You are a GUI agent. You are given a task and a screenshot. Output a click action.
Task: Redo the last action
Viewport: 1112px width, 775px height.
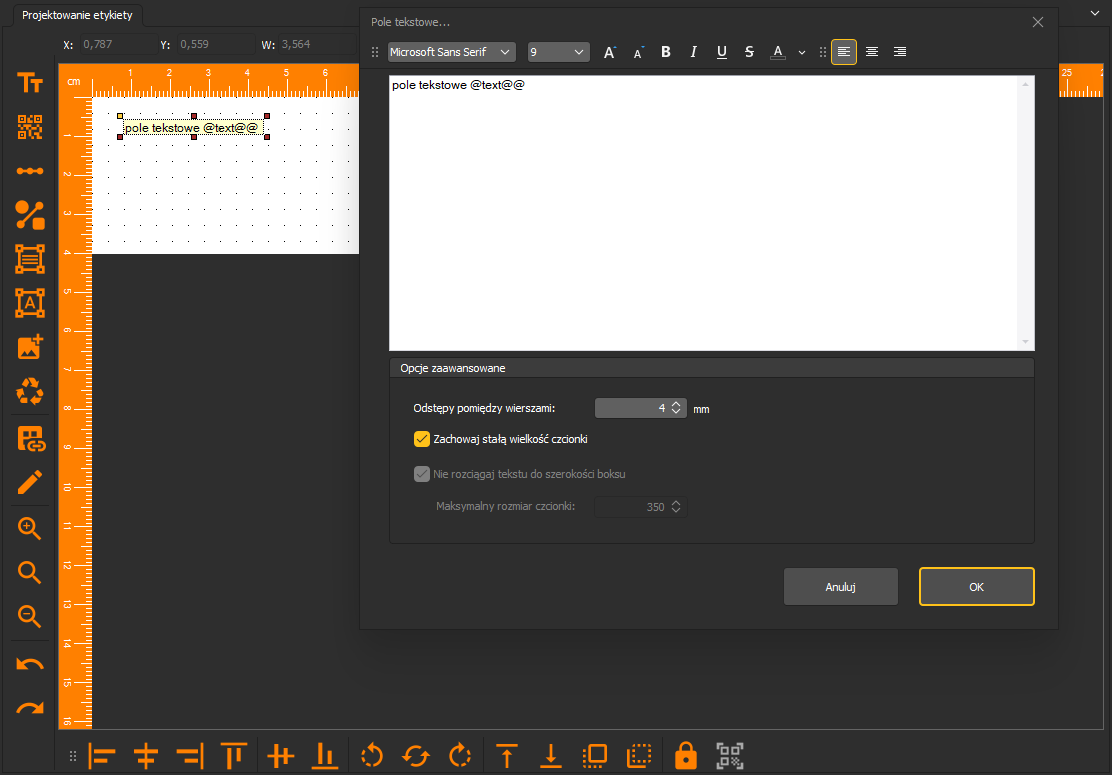[30, 708]
